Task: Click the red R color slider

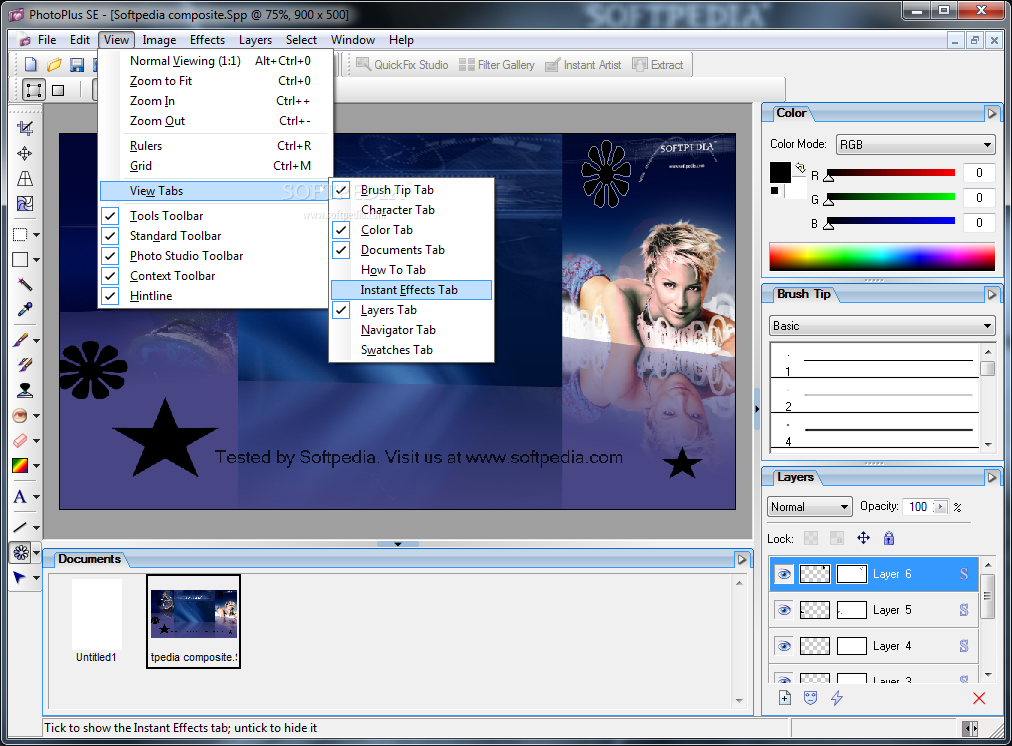Action: pos(891,173)
